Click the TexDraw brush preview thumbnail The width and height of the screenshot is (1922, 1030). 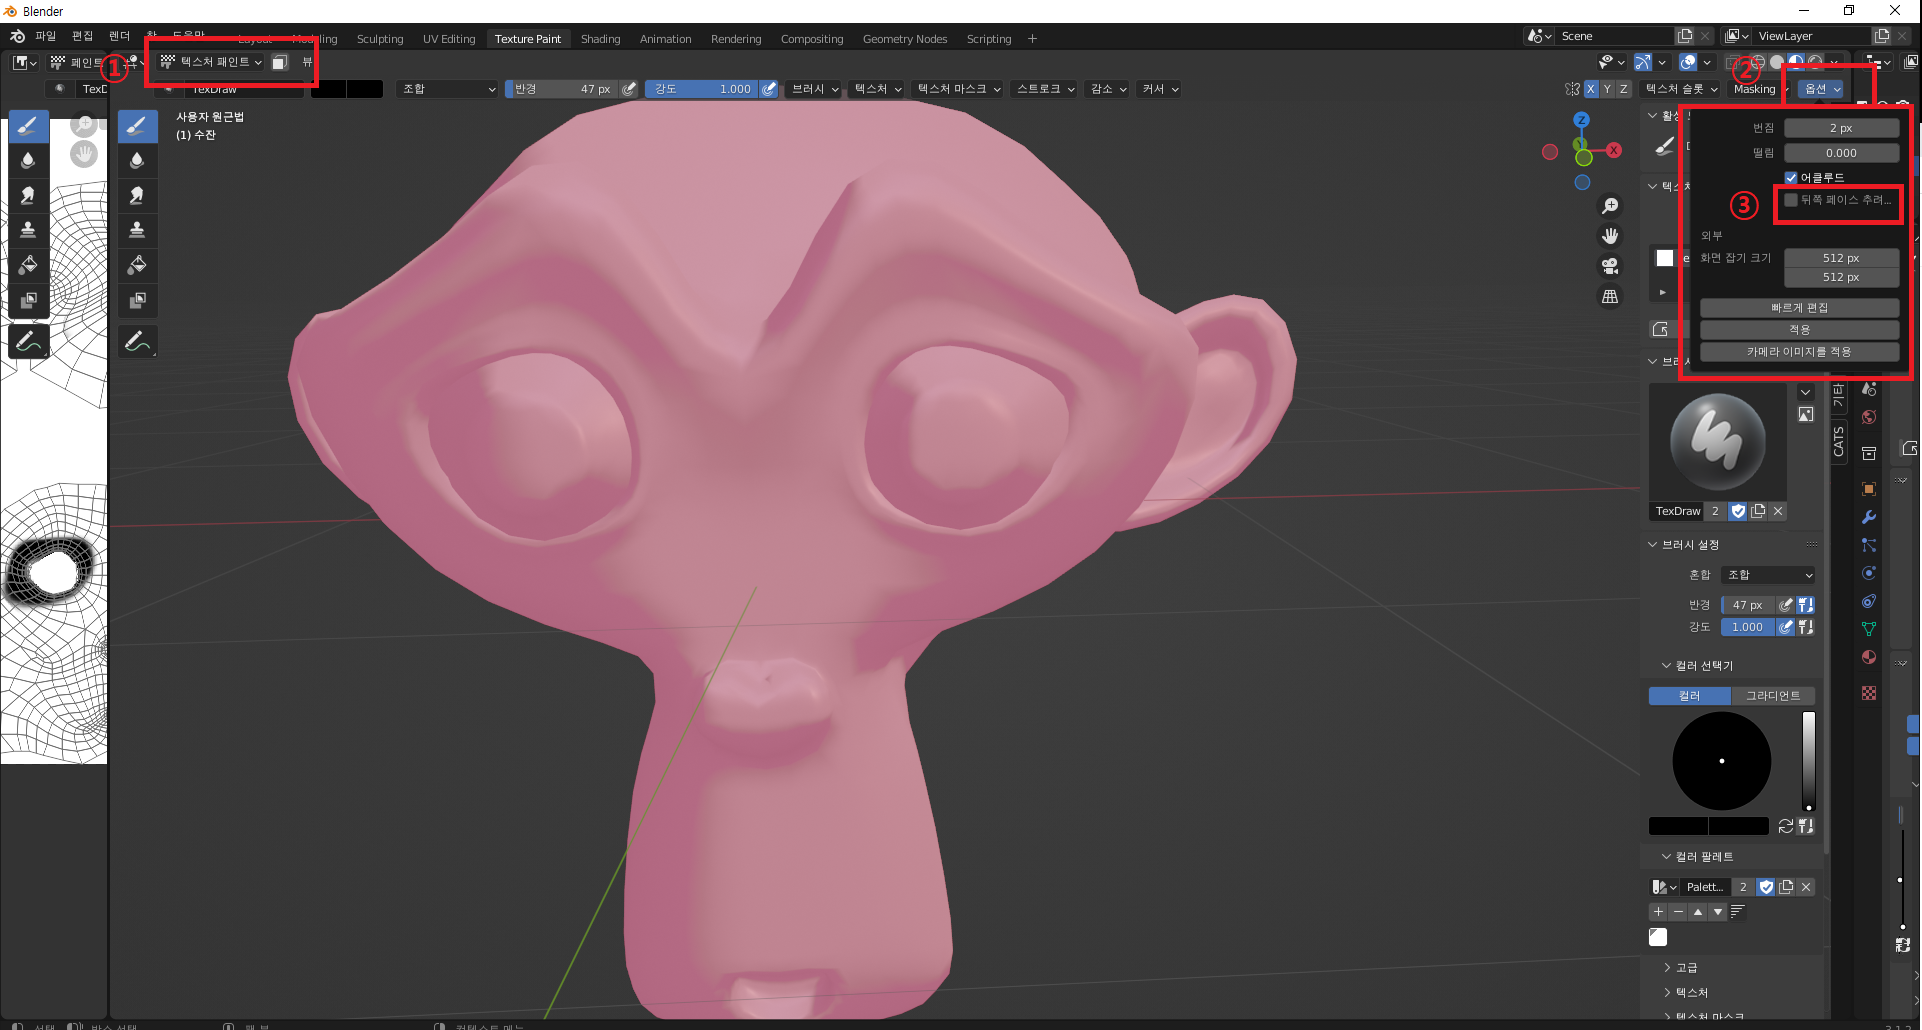[x=1718, y=443]
